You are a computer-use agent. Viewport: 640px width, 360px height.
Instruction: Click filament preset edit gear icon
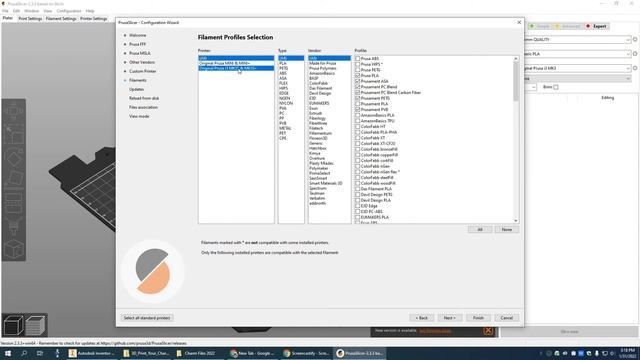pos(635,54)
